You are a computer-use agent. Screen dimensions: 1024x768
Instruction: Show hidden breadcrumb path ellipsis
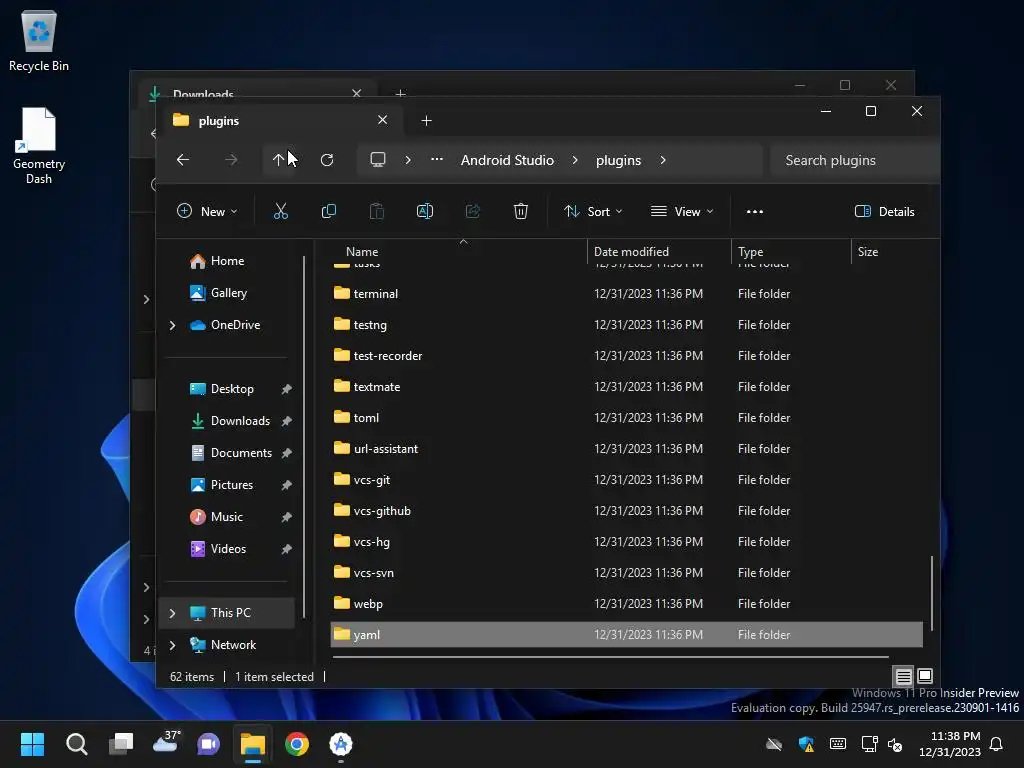pyautogui.click(x=437, y=159)
